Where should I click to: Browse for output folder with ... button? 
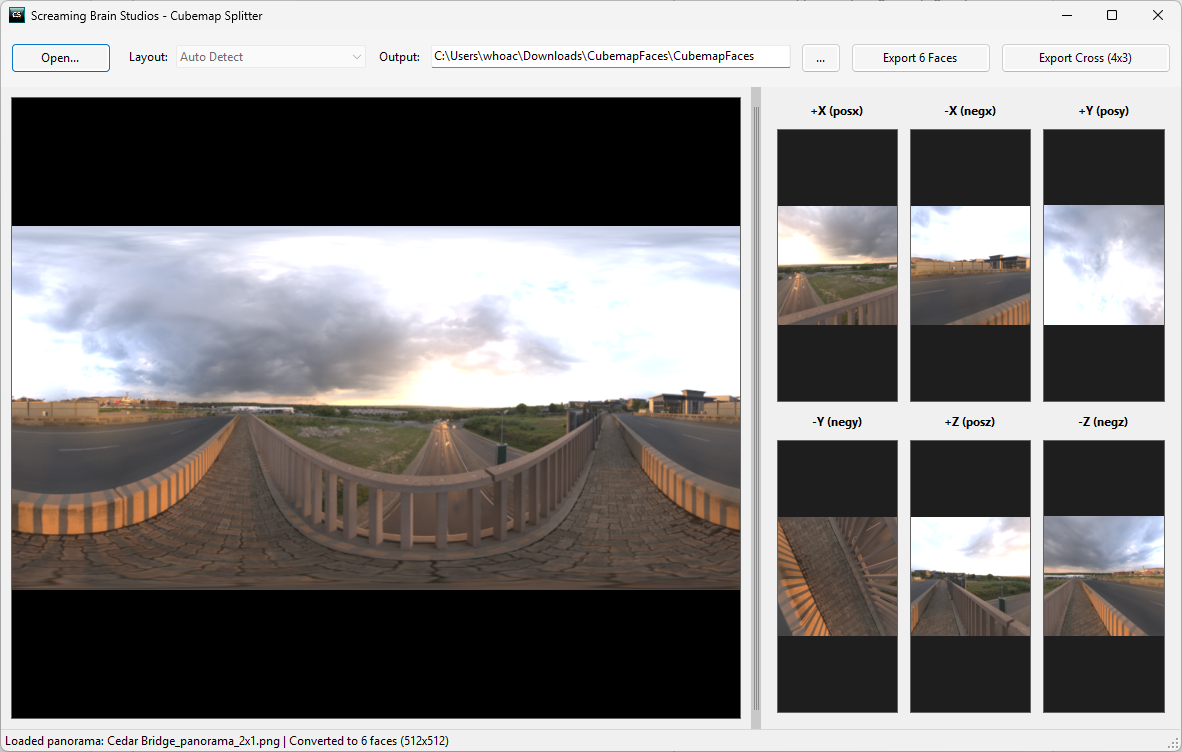821,58
